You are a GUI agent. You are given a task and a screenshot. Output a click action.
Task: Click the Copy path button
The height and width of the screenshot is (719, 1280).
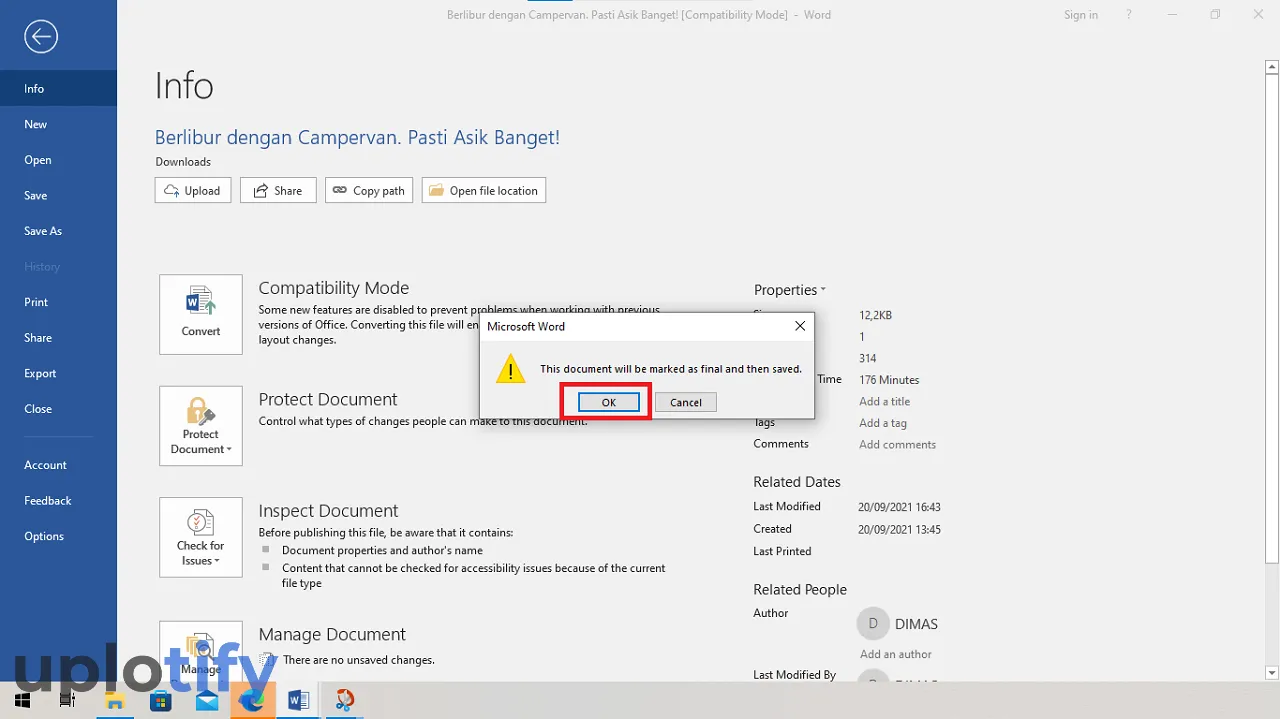[x=369, y=190]
